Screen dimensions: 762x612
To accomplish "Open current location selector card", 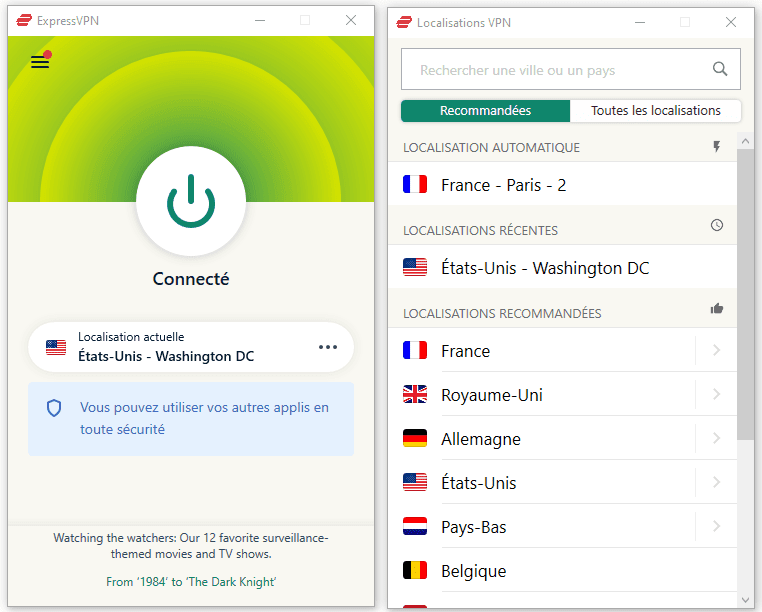I will coord(190,347).
